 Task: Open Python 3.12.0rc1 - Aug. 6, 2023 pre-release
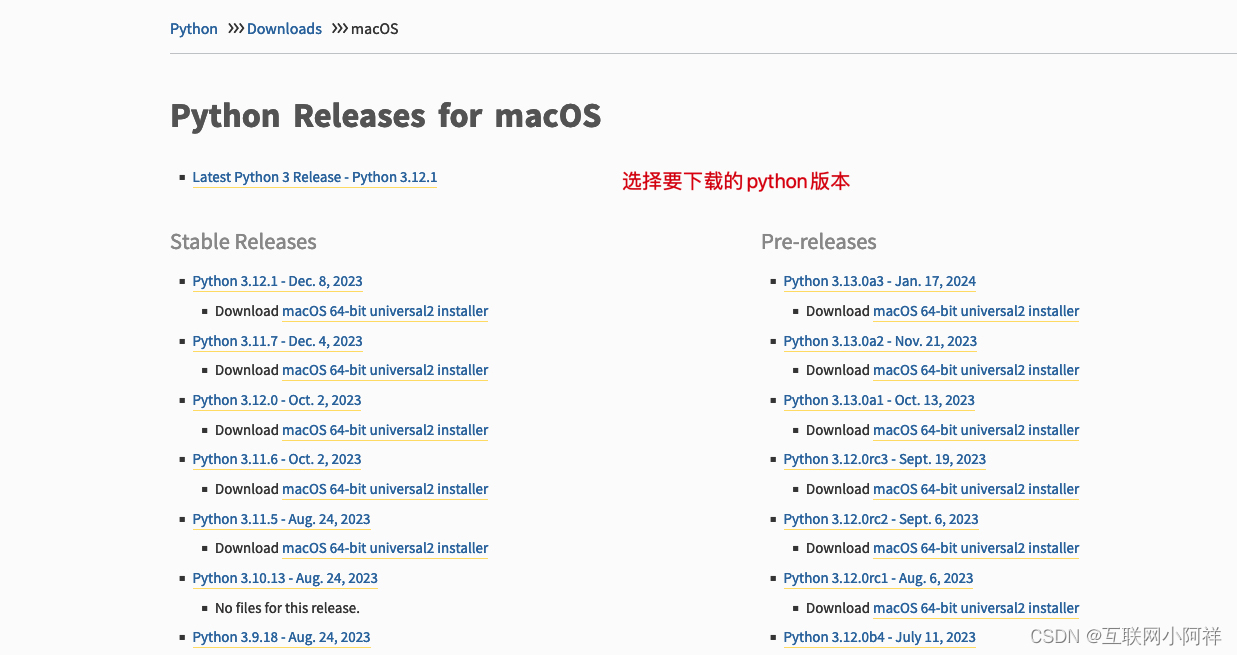coord(878,578)
